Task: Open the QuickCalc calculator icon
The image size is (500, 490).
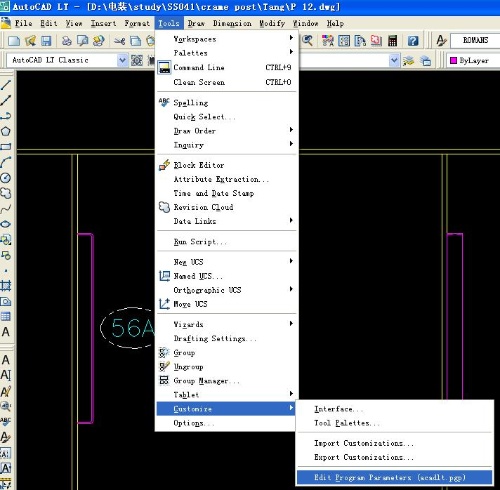Action: 393,41
